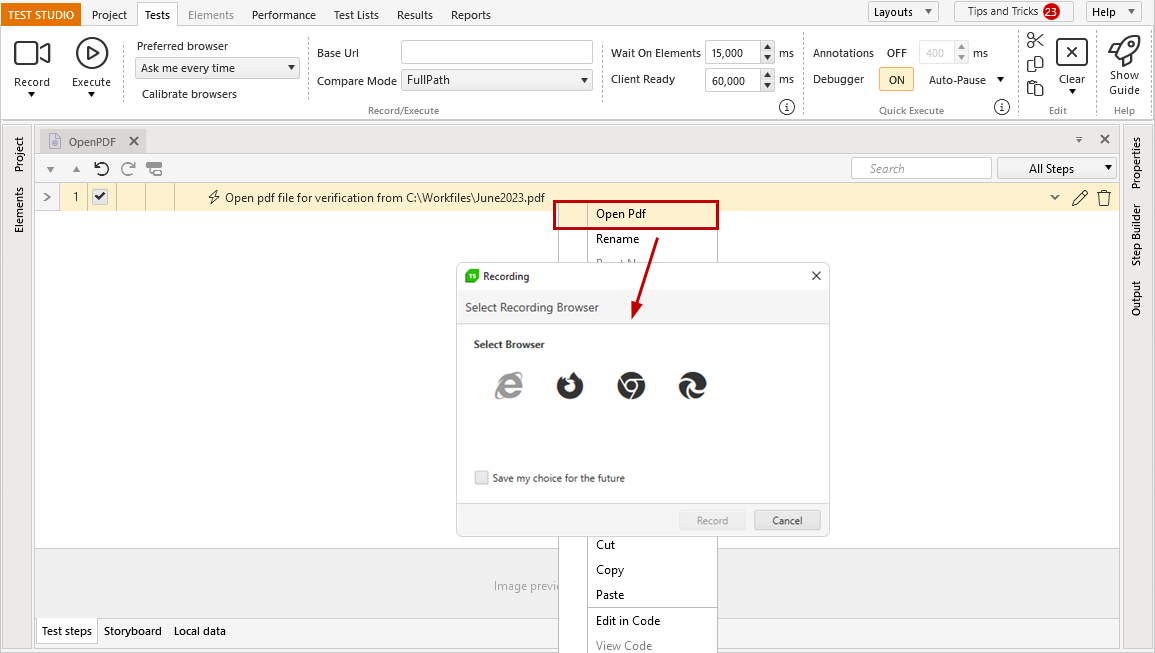Viewport: 1155px width, 653px height.
Task: Click the Base Url input field
Action: [497, 52]
